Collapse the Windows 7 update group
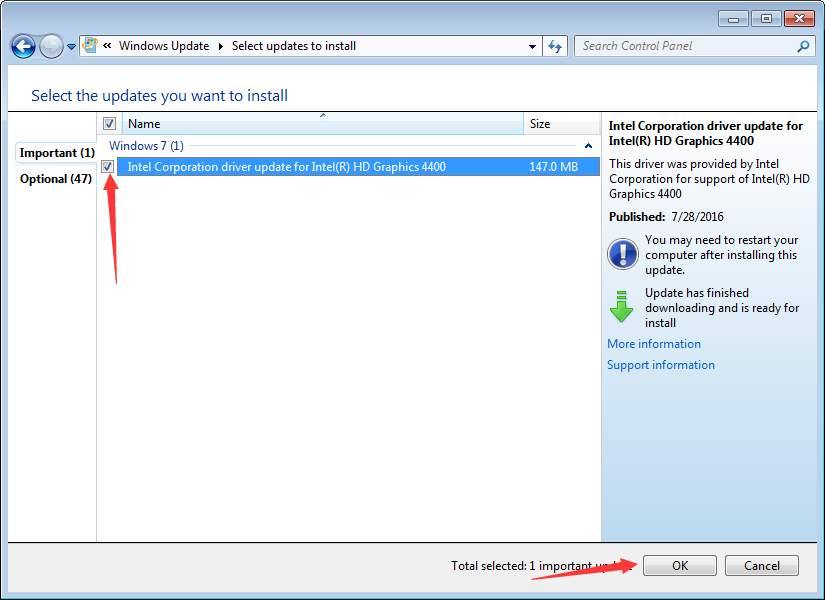The image size is (825, 600). (x=587, y=145)
